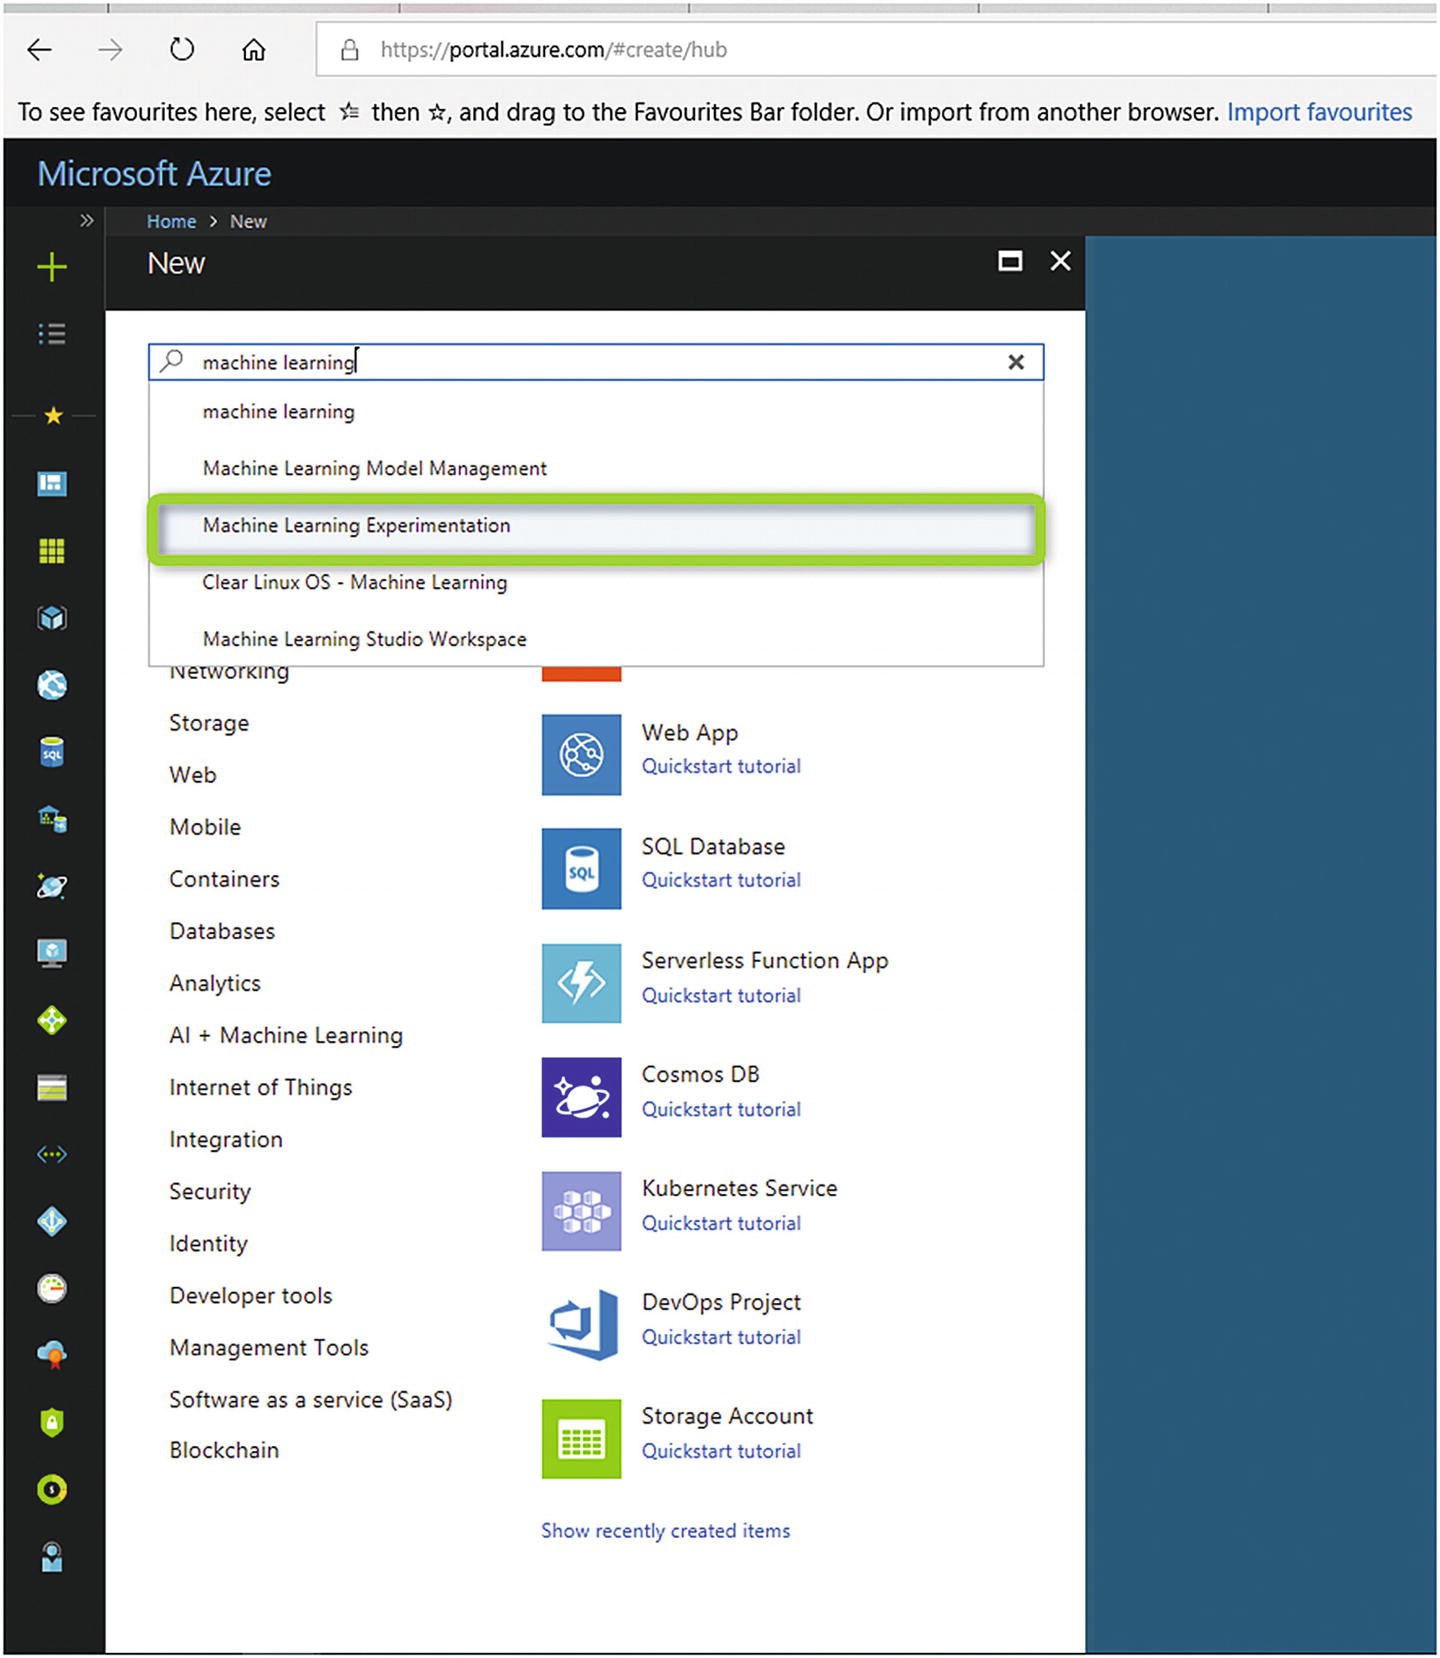Click Show recently created items link

[x=666, y=1531]
